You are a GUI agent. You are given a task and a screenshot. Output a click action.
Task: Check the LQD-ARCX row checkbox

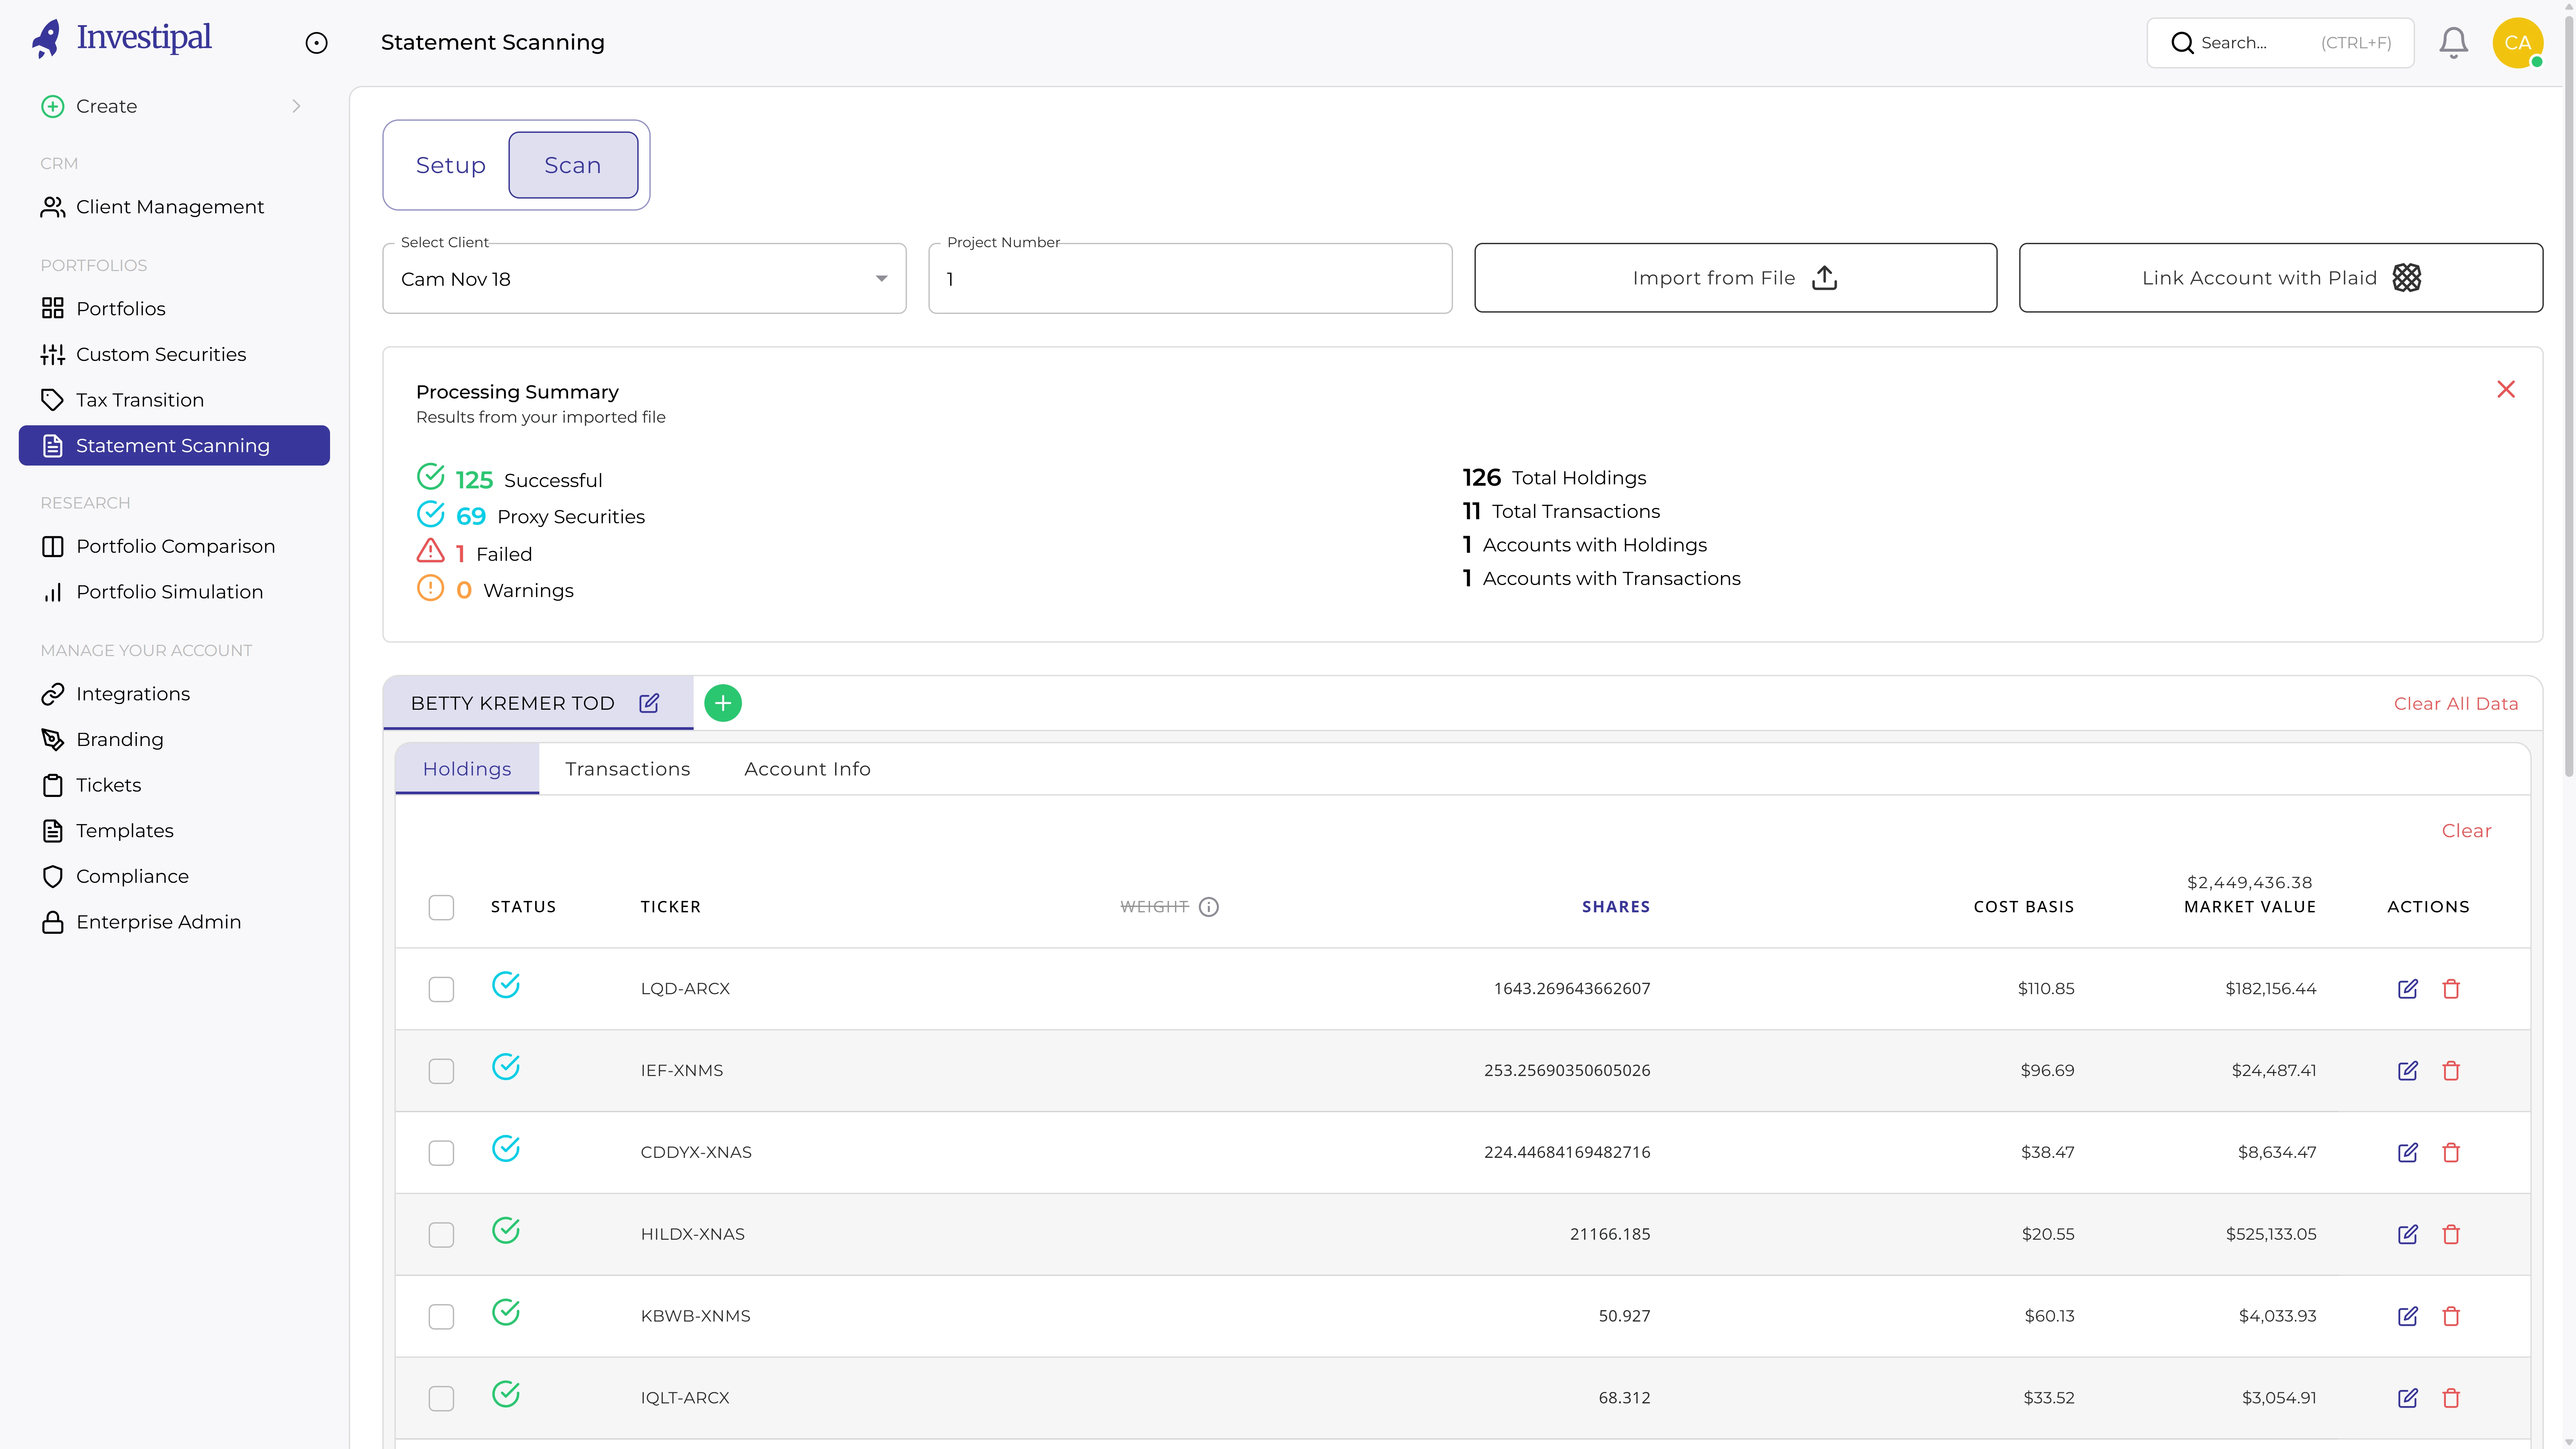tap(441, 989)
